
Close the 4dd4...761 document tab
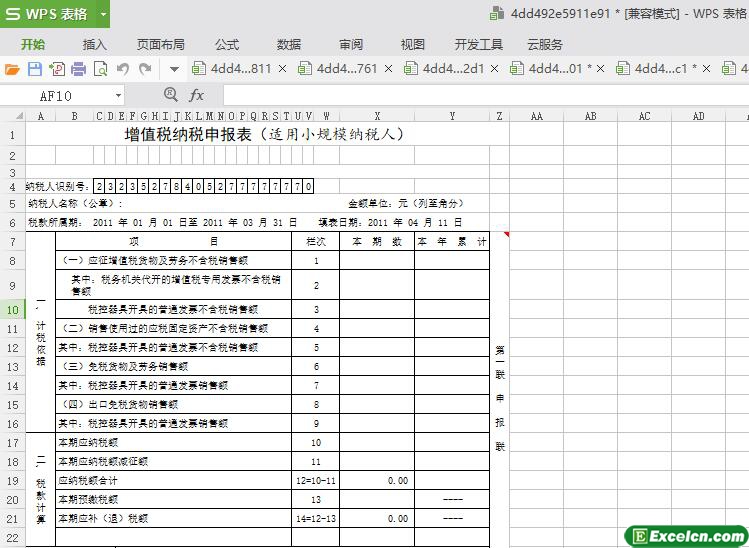(x=388, y=69)
